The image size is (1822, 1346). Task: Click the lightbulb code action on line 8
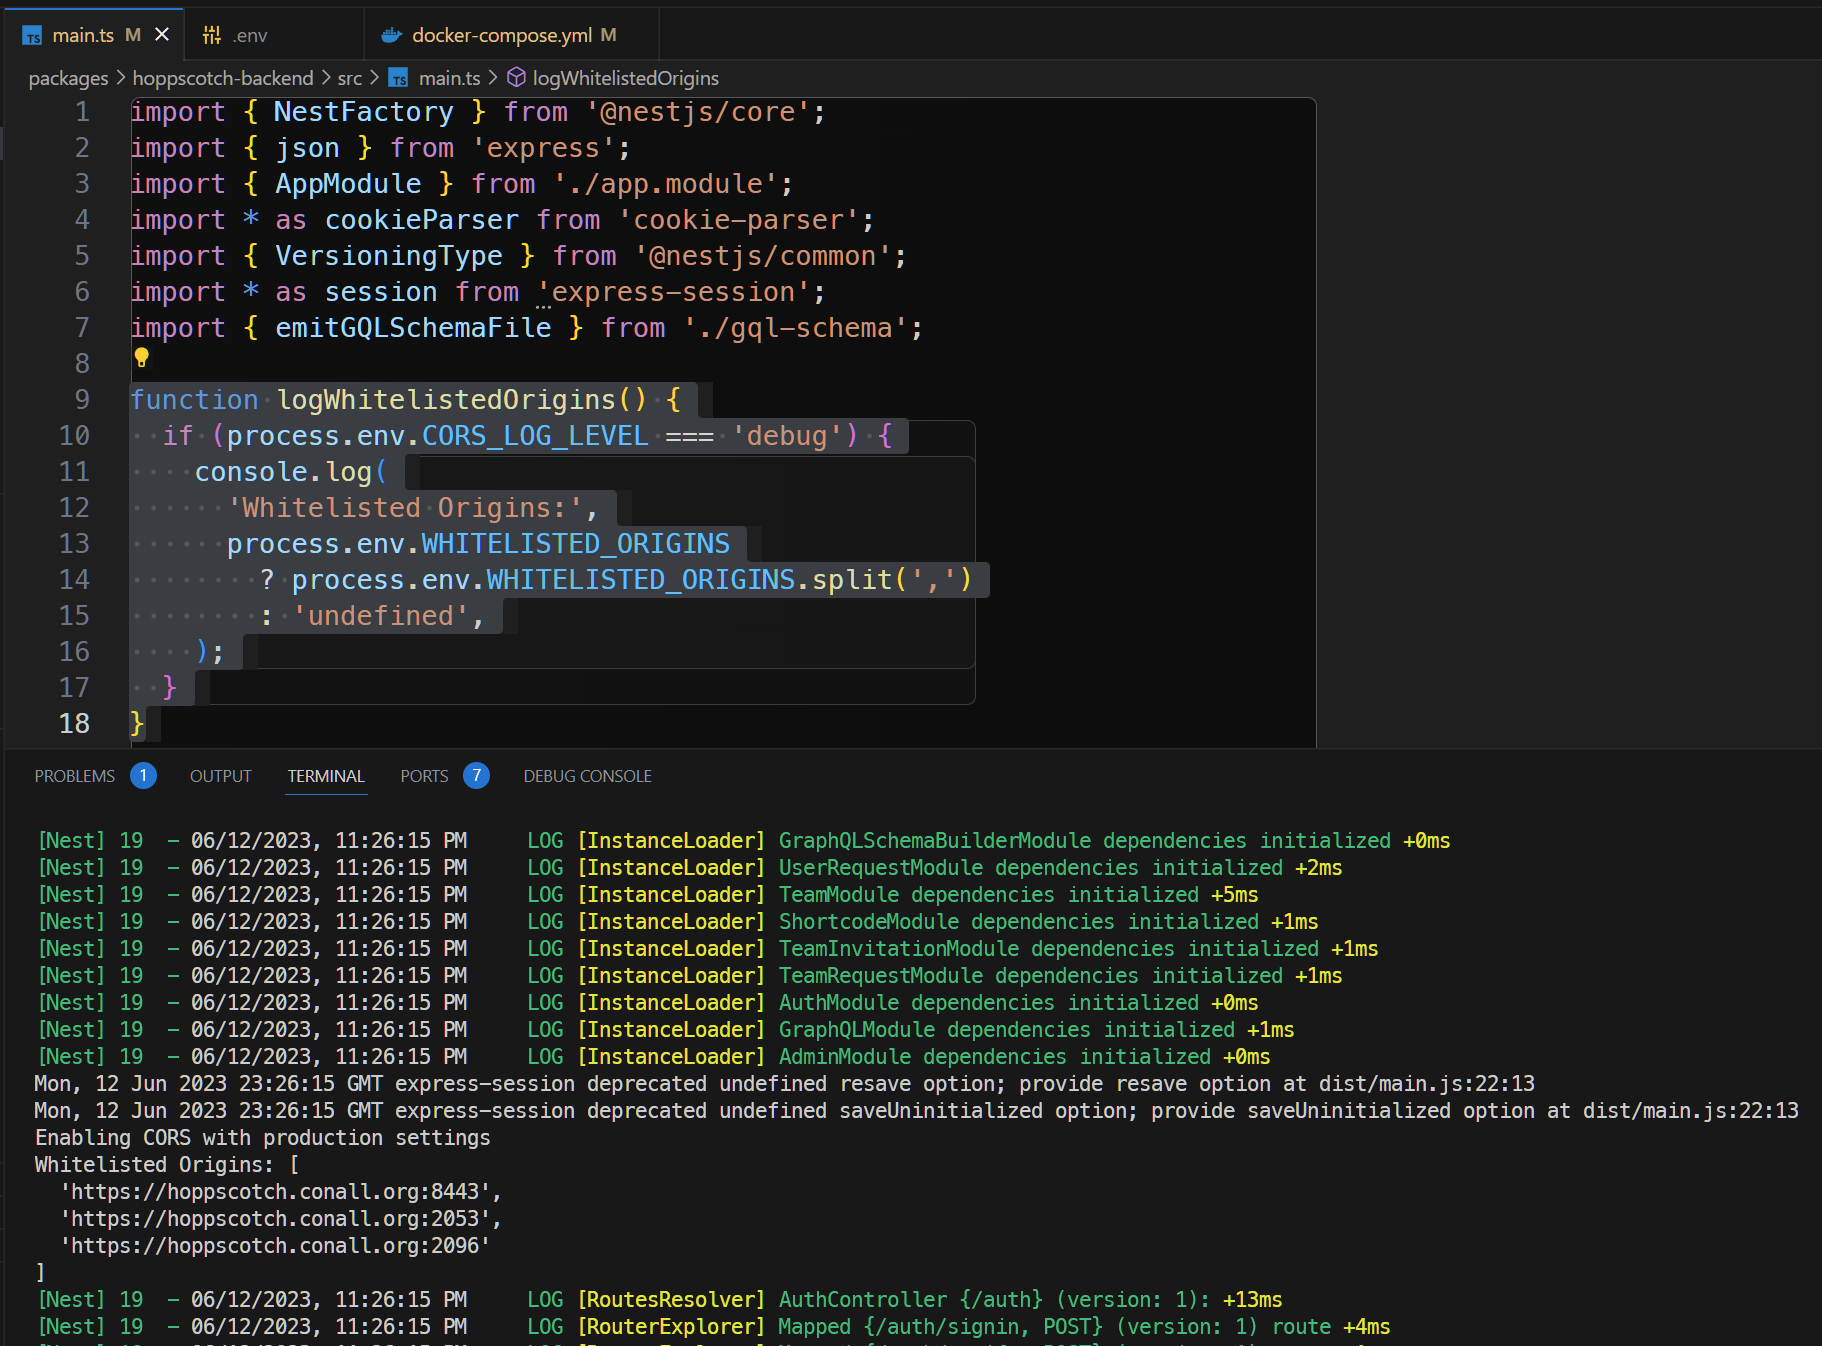(141, 358)
